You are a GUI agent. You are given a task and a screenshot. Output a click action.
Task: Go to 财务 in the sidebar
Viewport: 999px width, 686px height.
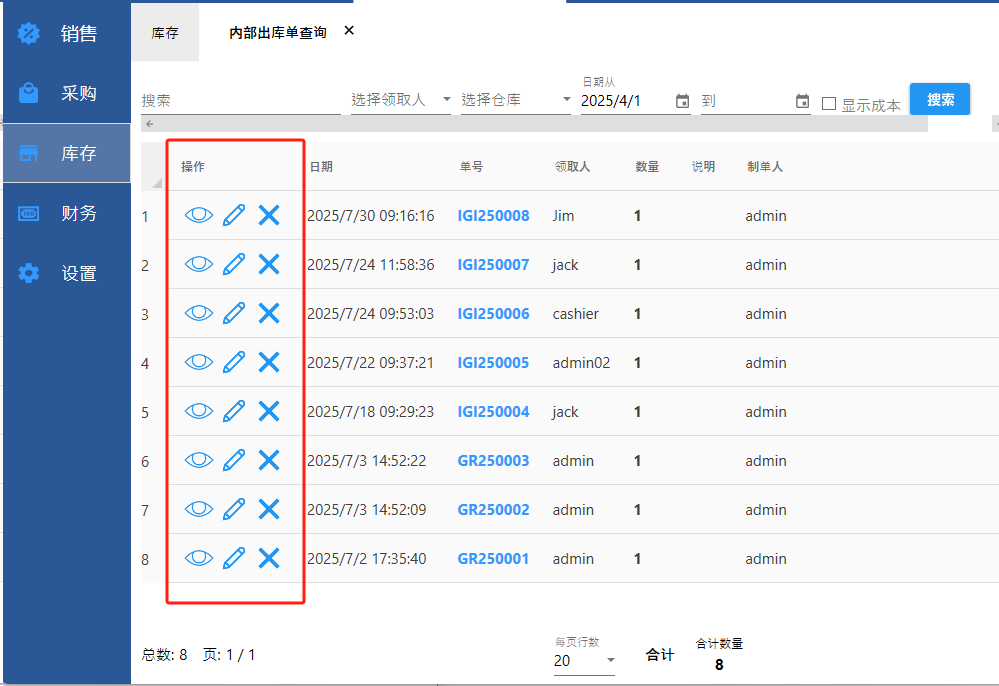[x=66, y=213]
